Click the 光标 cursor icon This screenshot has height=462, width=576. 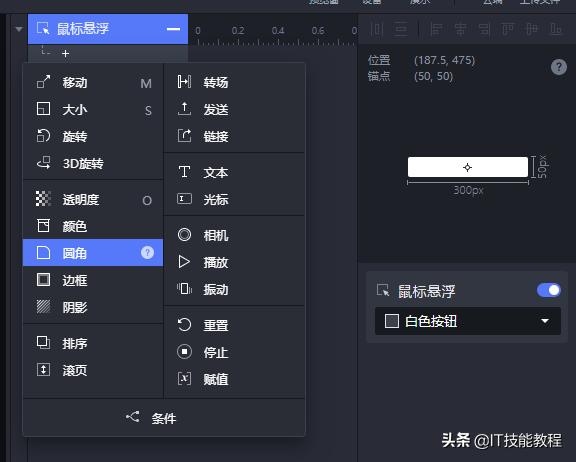coord(184,199)
